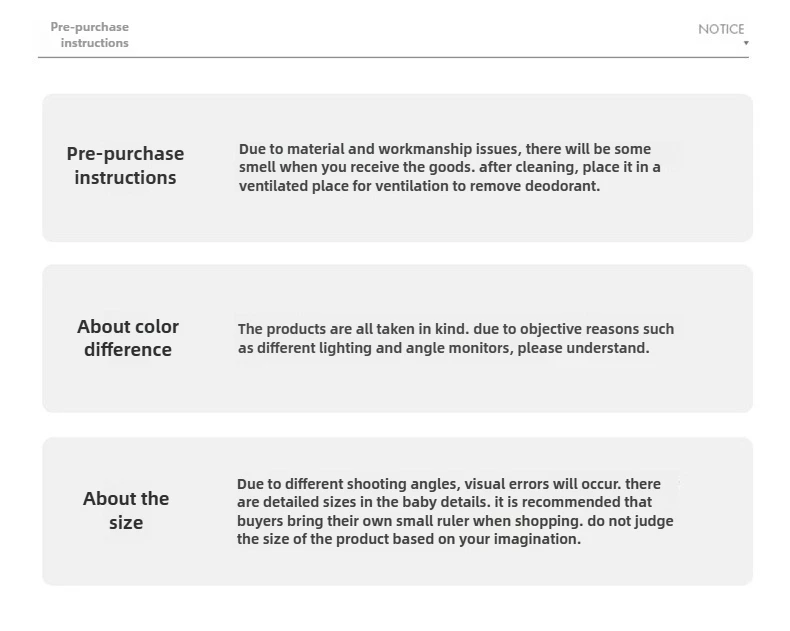Click the bold Pre-purchase instructions card title
This screenshot has width=790, height=631.
125,165
